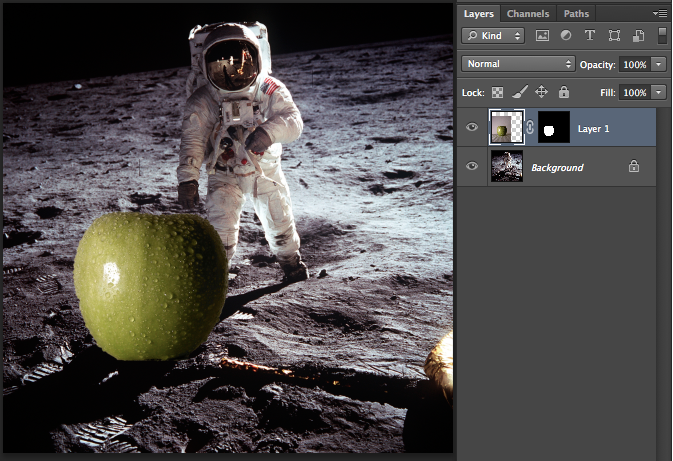The height and width of the screenshot is (461, 673).
Task: Open the Normal blend mode dropdown
Action: coord(517,64)
